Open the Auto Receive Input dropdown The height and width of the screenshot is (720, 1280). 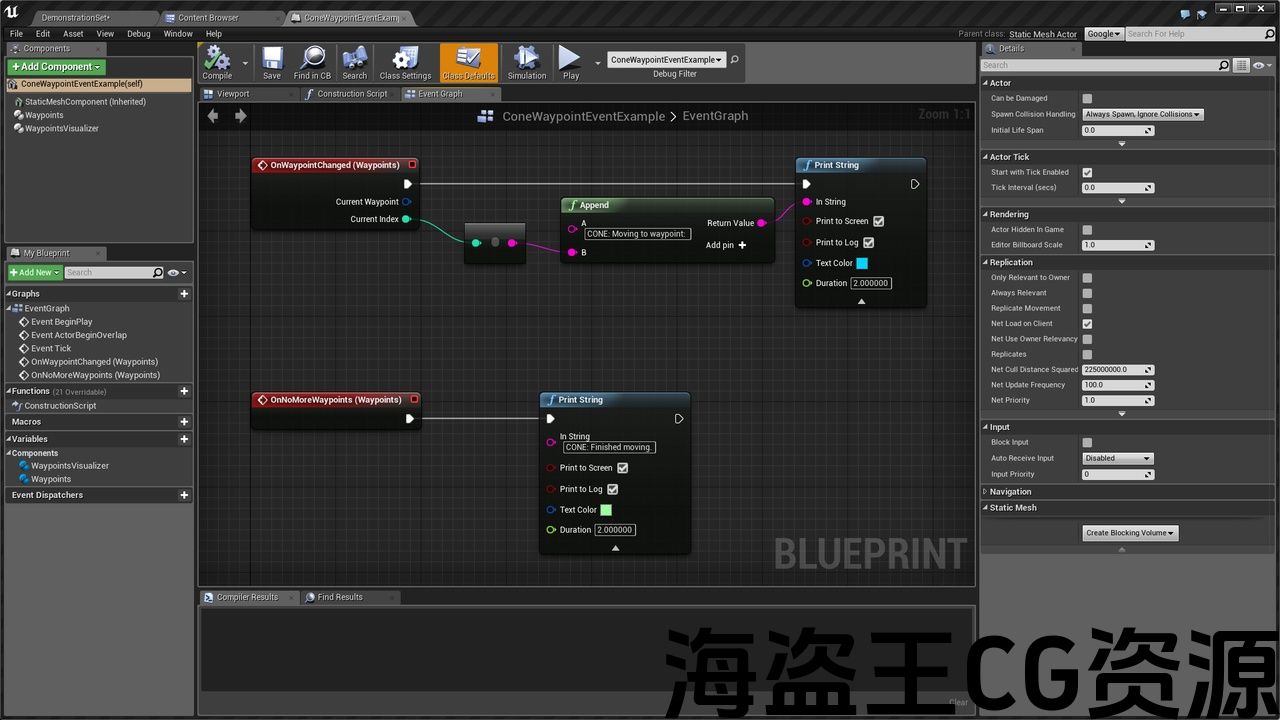(x=1118, y=458)
